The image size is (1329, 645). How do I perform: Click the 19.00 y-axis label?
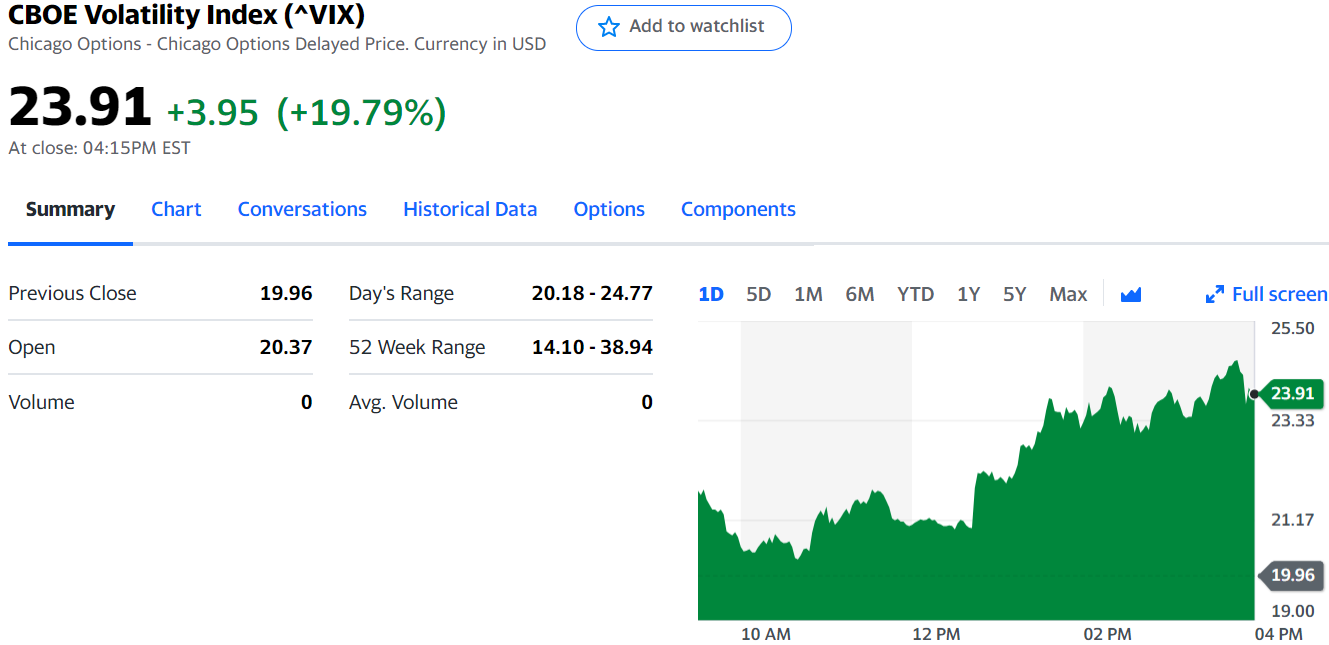point(1293,611)
